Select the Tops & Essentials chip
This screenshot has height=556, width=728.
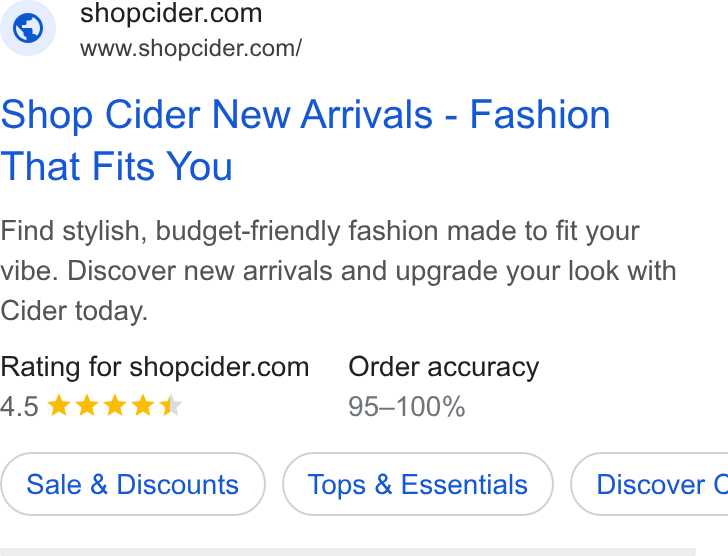[x=418, y=484]
